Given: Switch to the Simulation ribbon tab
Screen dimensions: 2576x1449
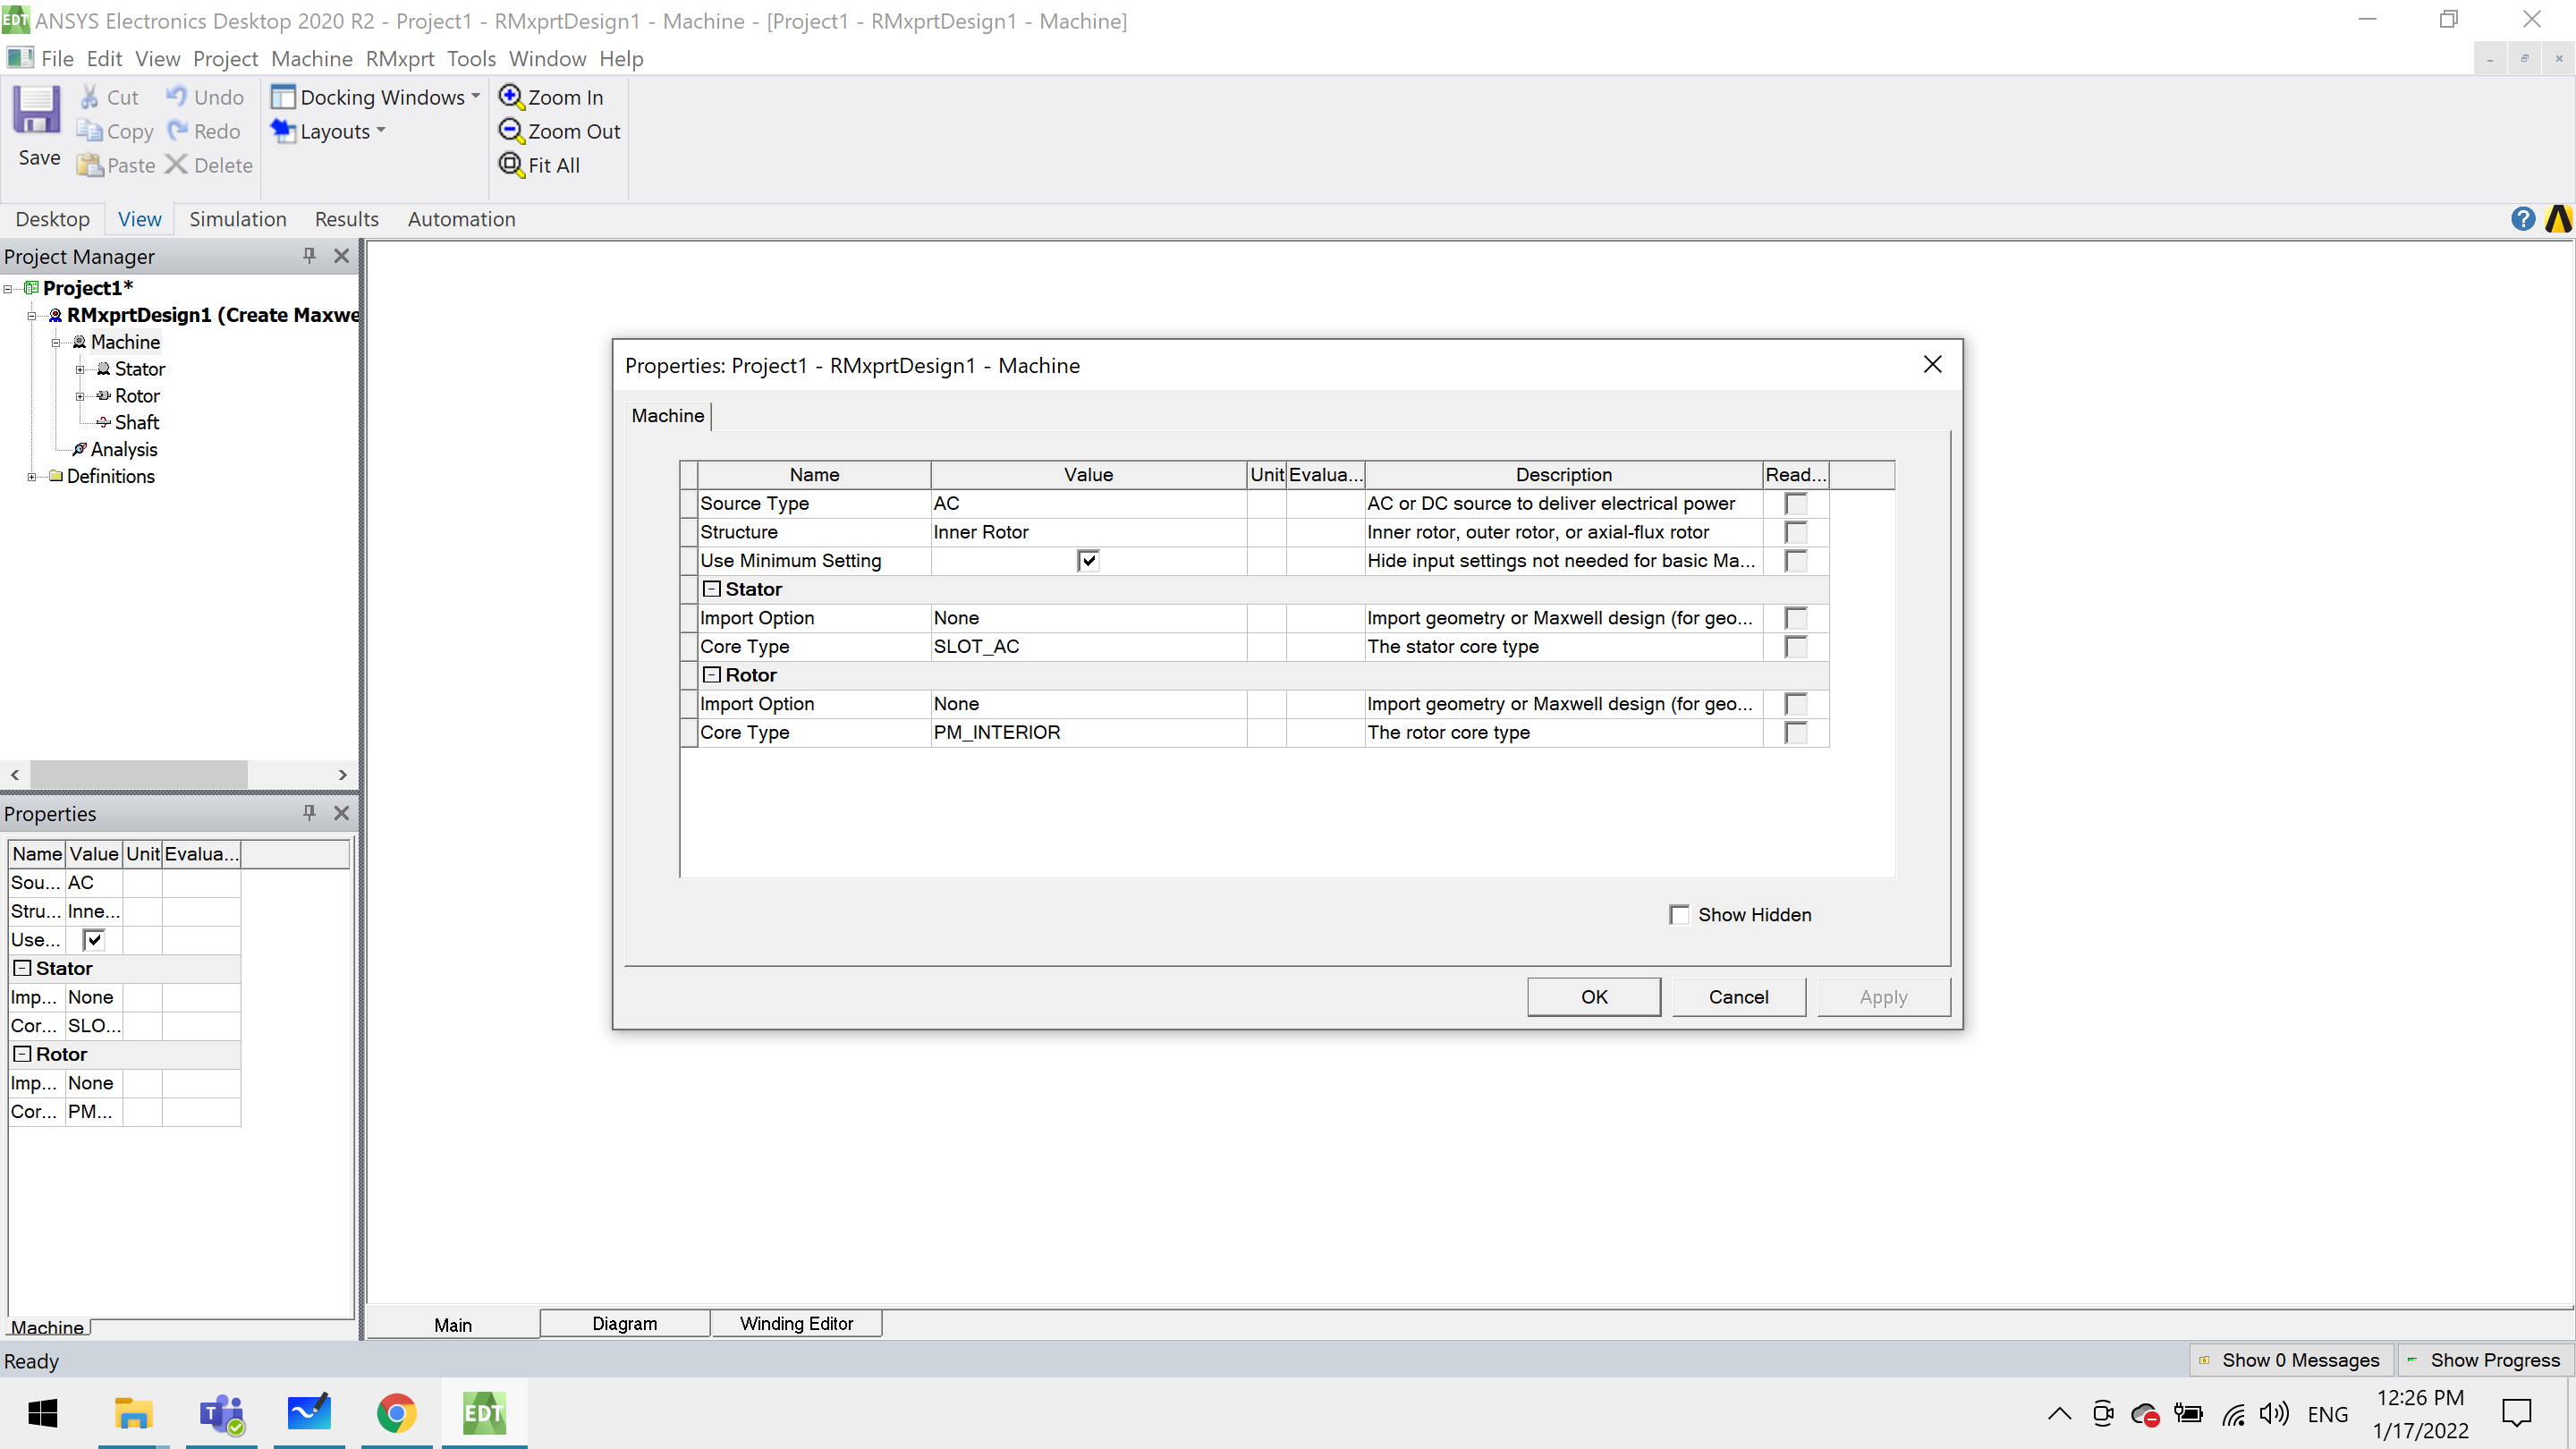Looking at the screenshot, I should 238,219.
